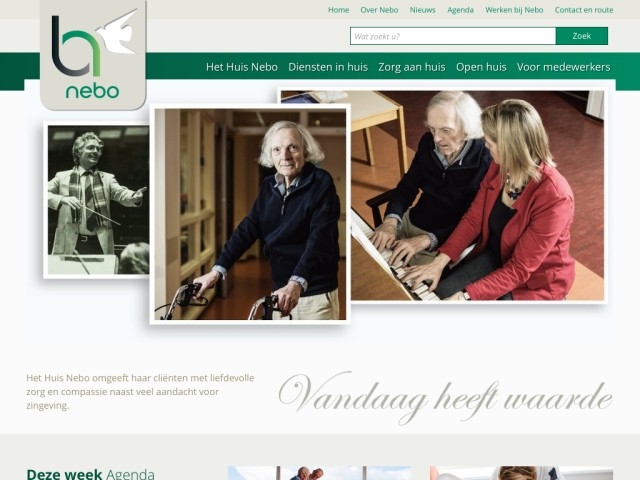Open the Agenda link in top navigation
The width and height of the screenshot is (640, 480).
click(x=460, y=10)
